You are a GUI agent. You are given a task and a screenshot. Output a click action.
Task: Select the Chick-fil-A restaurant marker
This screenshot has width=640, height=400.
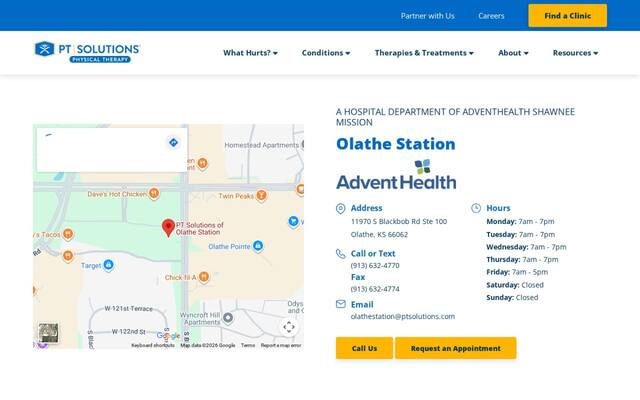point(204,277)
